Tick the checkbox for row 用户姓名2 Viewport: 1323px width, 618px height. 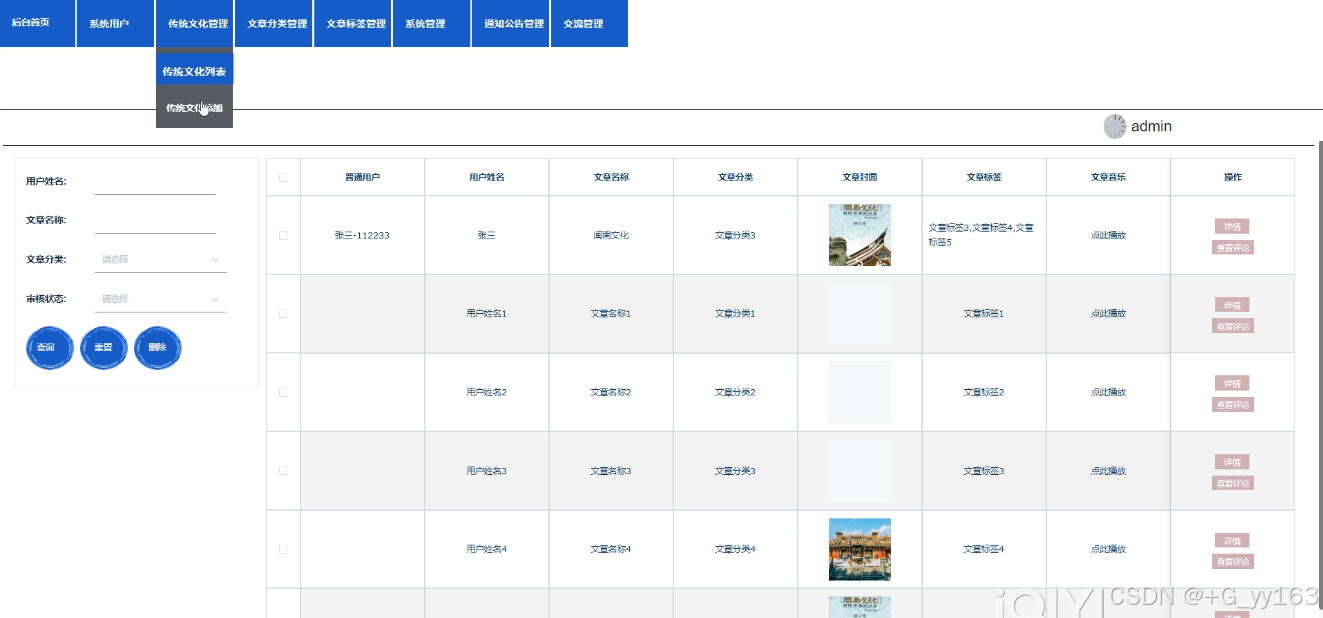coord(283,392)
